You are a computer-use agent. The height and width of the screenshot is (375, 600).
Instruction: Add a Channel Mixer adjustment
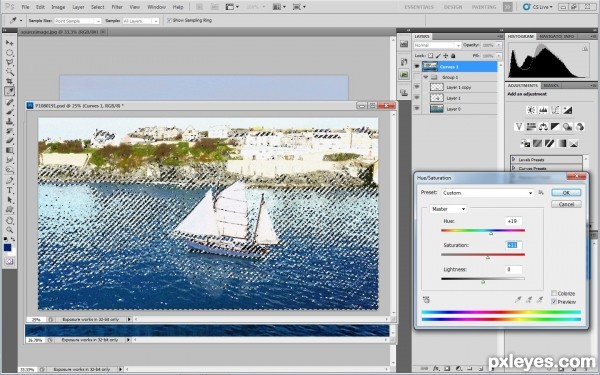pyautogui.click(x=580, y=127)
